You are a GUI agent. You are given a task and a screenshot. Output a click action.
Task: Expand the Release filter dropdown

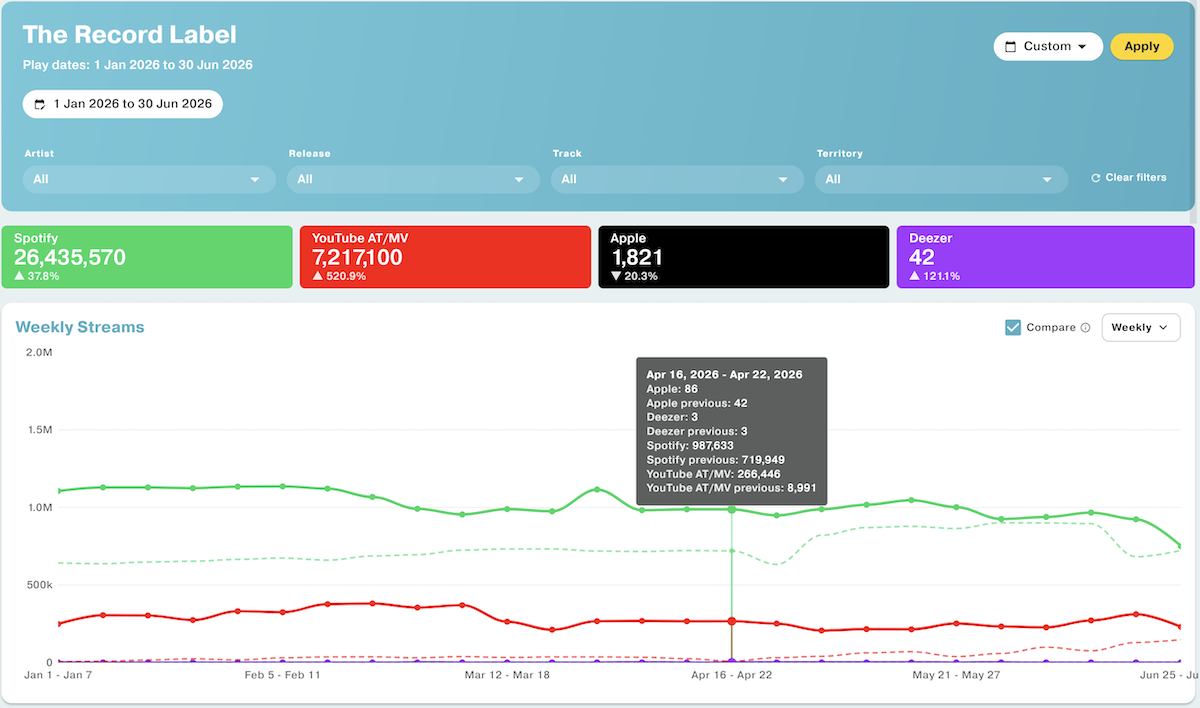tap(413, 179)
